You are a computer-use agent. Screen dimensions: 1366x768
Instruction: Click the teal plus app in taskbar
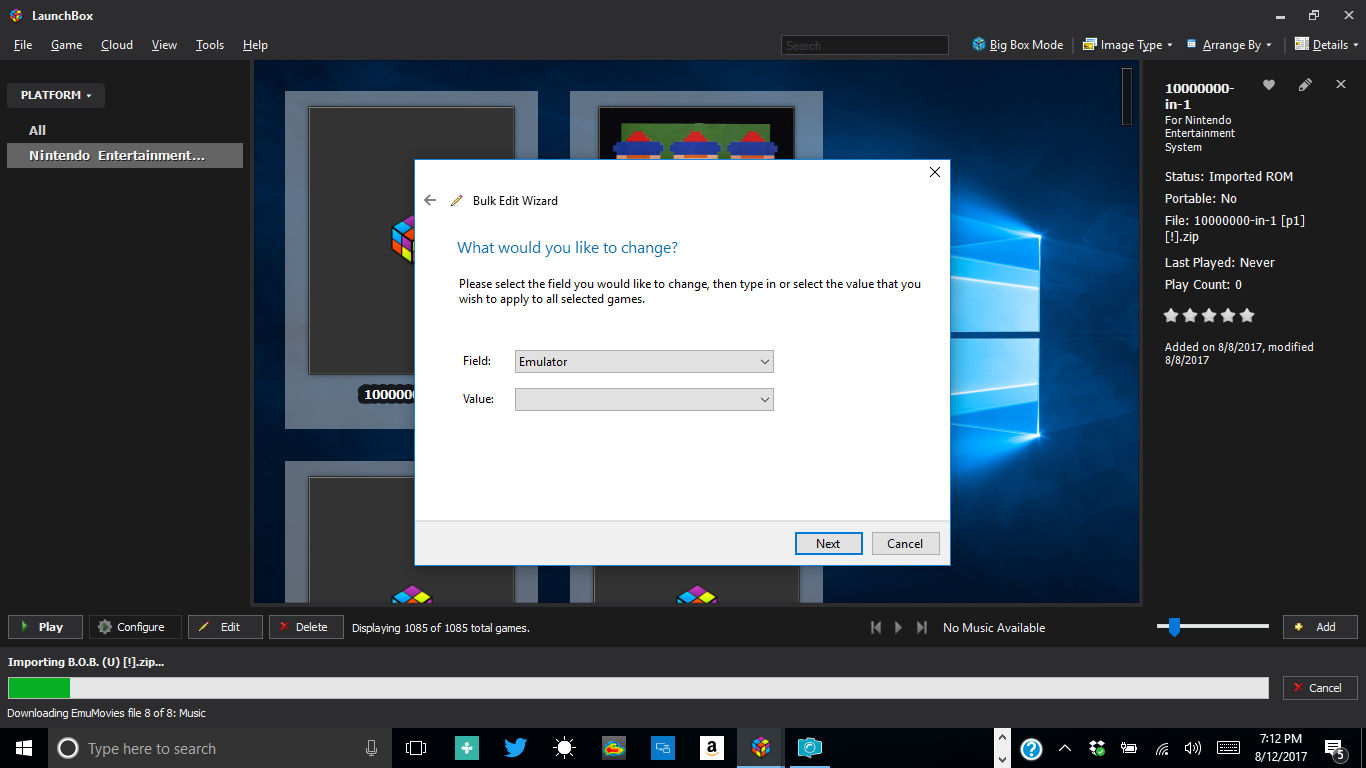click(x=466, y=748)
